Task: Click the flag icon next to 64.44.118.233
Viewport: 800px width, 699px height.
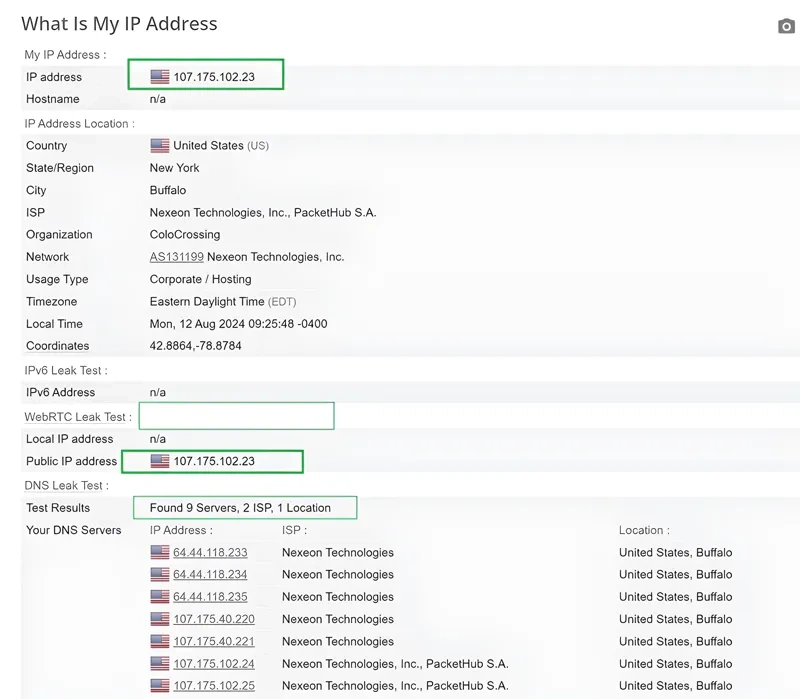Action: tap(160, 552)
